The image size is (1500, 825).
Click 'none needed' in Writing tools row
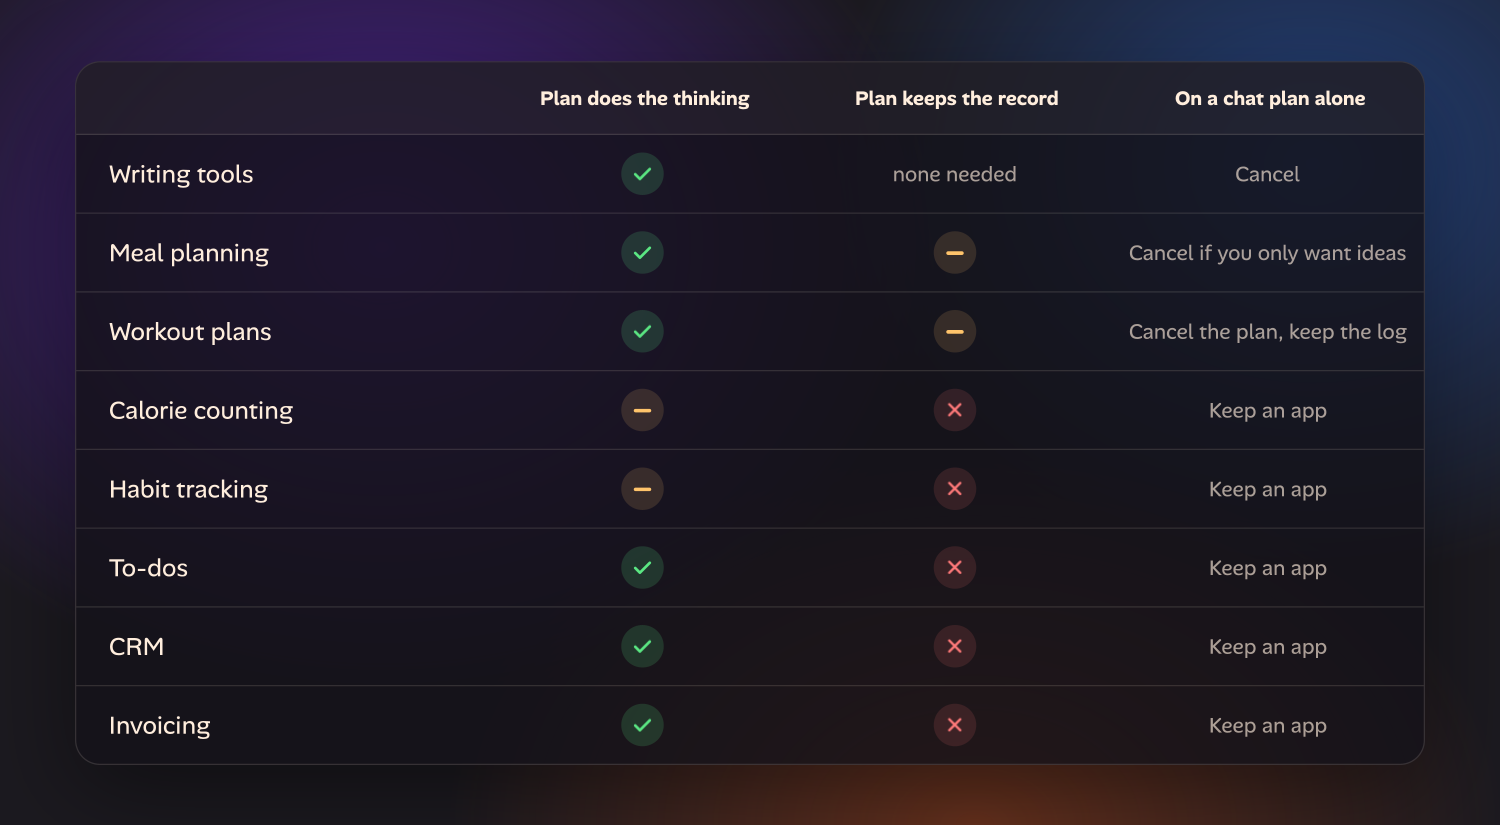(x=954, y=174)
